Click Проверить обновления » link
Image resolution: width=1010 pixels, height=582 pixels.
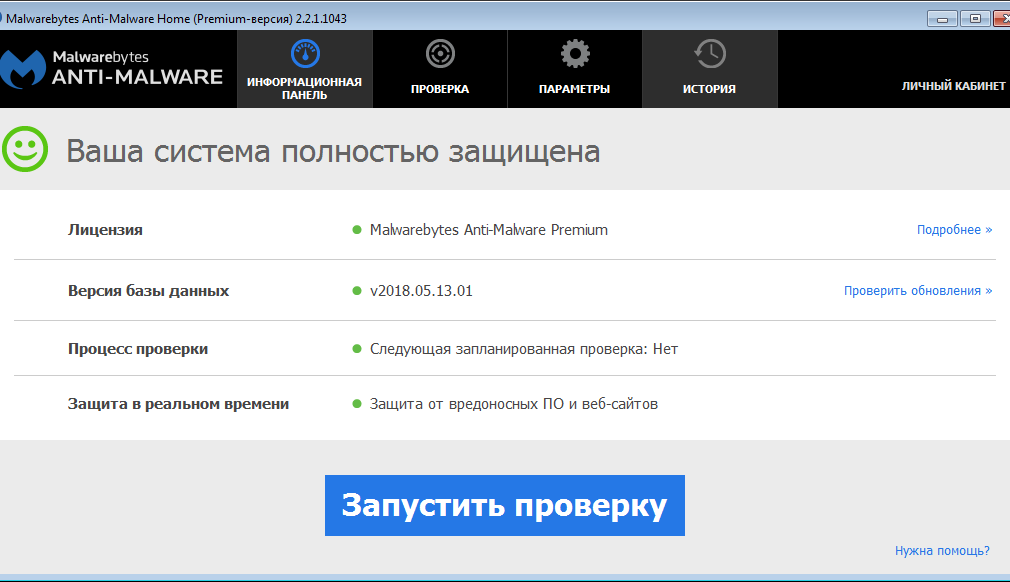click(918, 291)
